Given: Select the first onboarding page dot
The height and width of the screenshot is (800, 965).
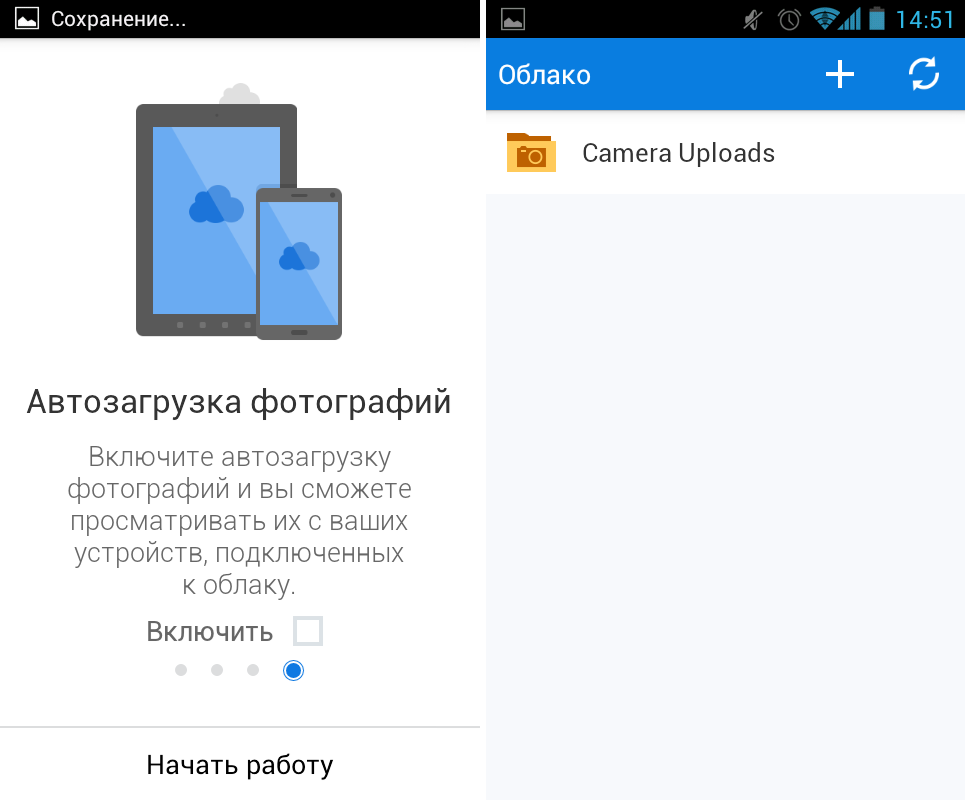Looking at the screenshot, I should pyautogui.click(x=181, y=670).
